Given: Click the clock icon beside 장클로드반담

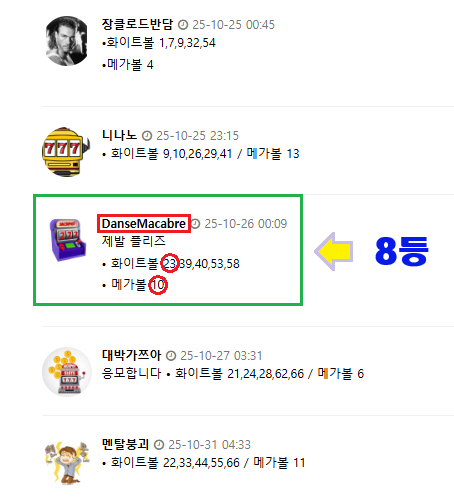Looking at the screenshot, I should point(183,25).
